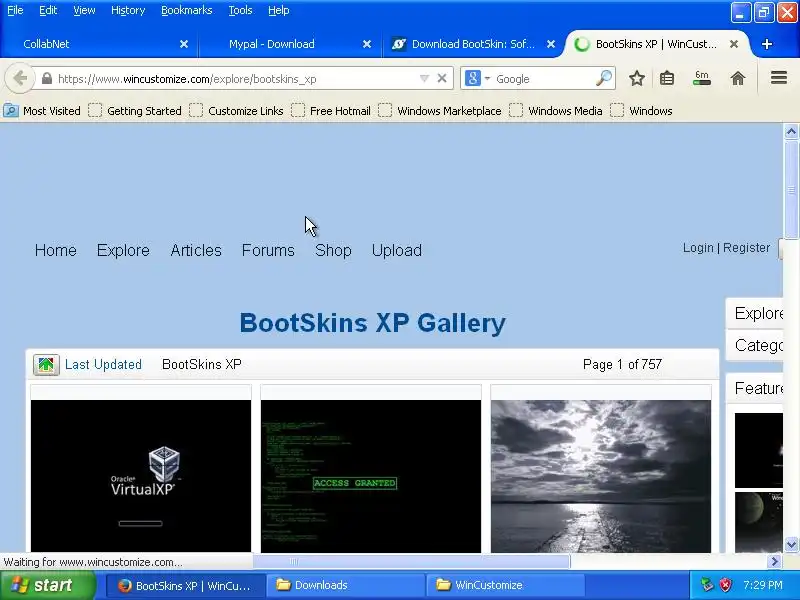800x600 pixels.
Task: Switch to the WinCustomize taskbar folder
Action: click(506, 585)
